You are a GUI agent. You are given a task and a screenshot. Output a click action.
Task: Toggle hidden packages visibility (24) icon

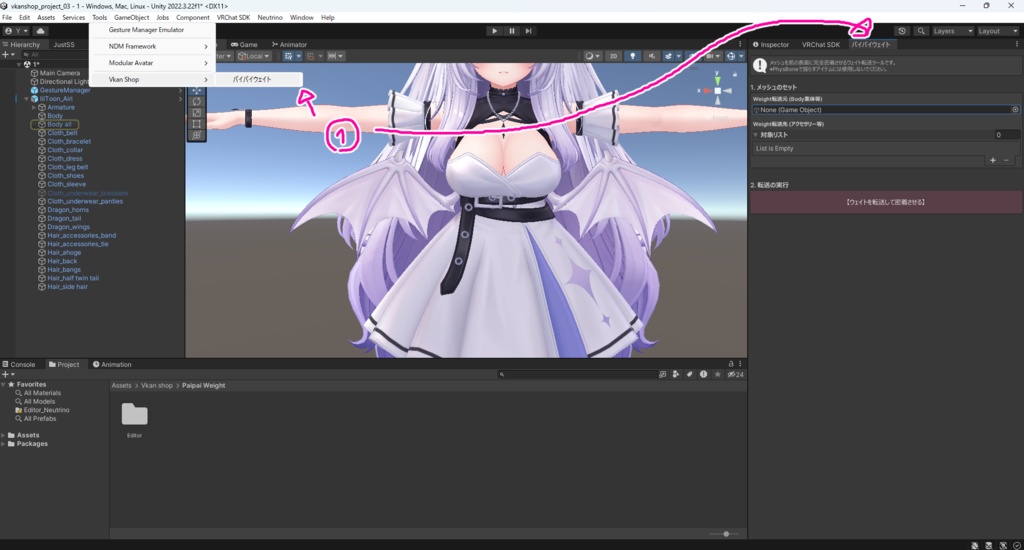coord(735,374)
